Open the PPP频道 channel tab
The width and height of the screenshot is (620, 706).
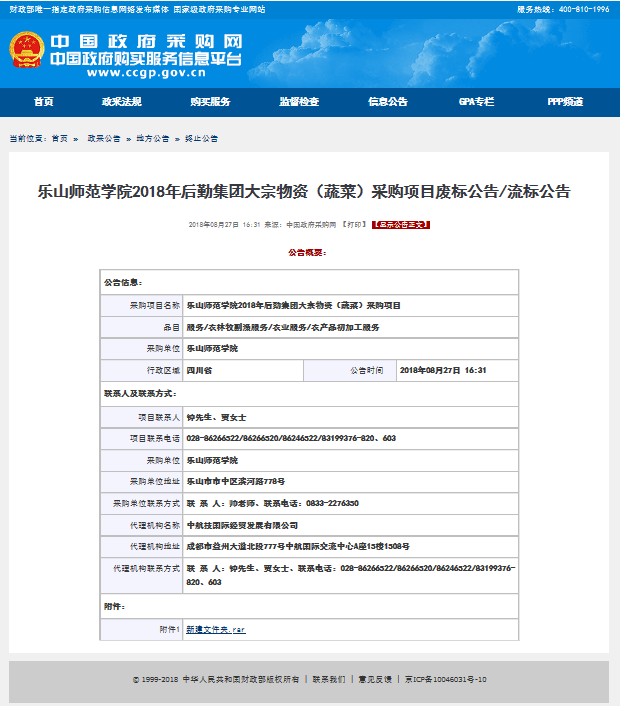[565, 102]
